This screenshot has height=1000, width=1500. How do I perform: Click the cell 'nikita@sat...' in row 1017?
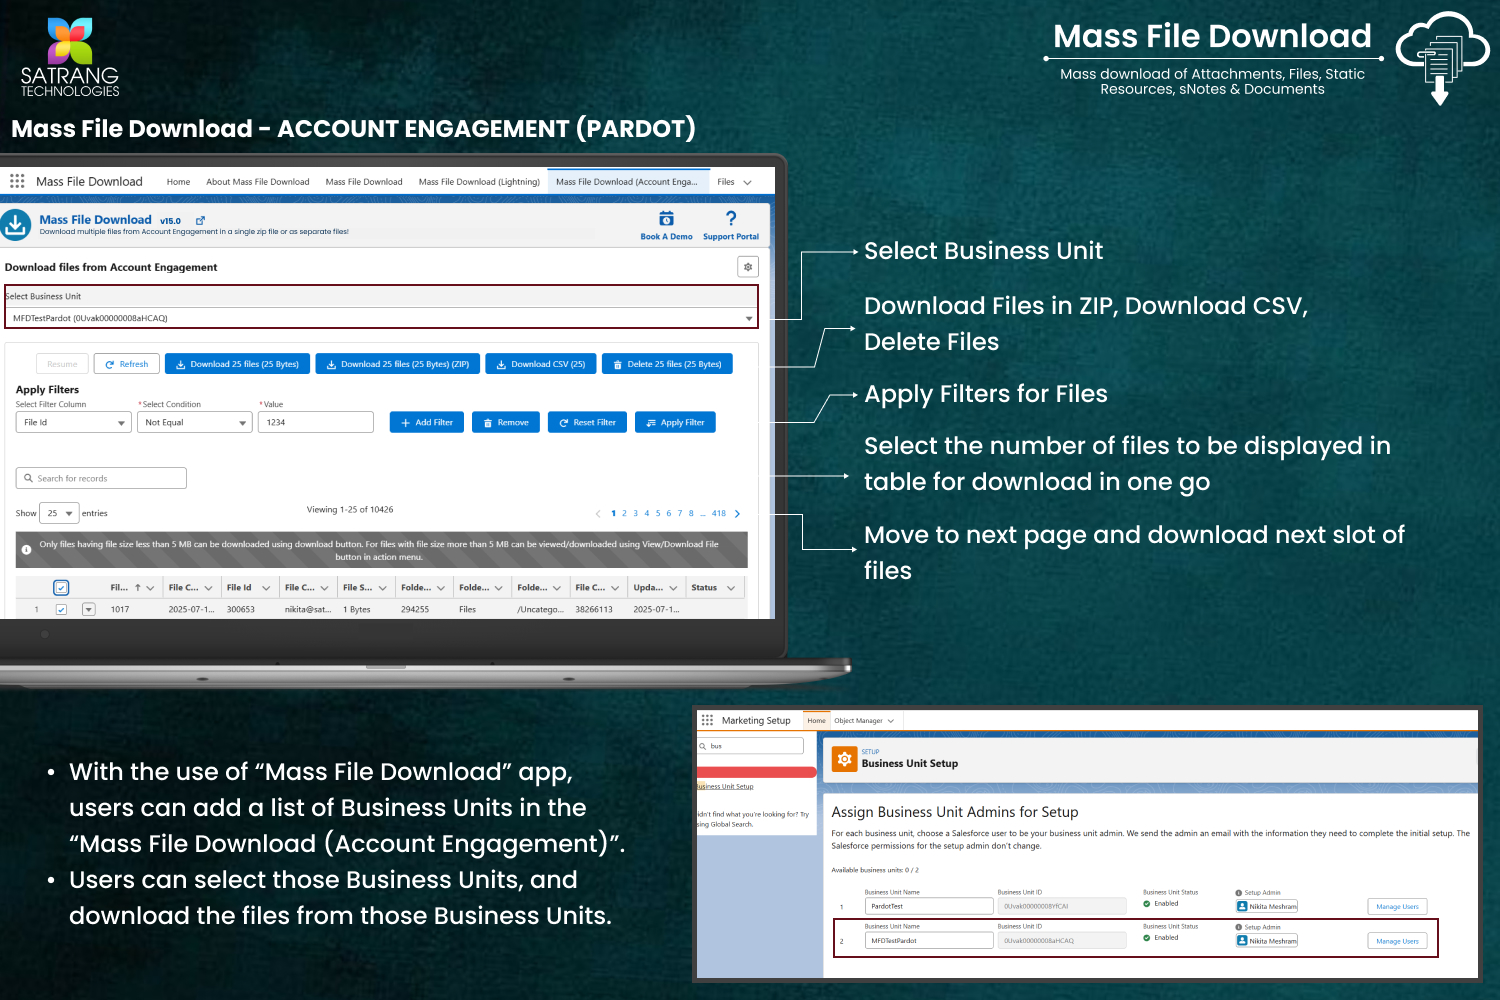point(308,609)
